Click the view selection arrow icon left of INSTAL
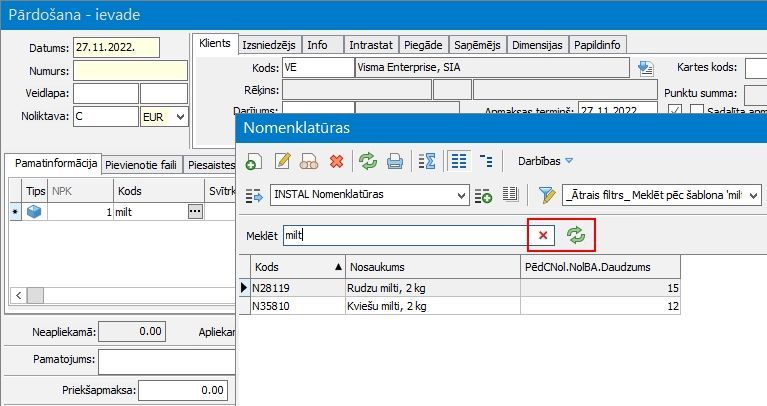 point(254,196)
